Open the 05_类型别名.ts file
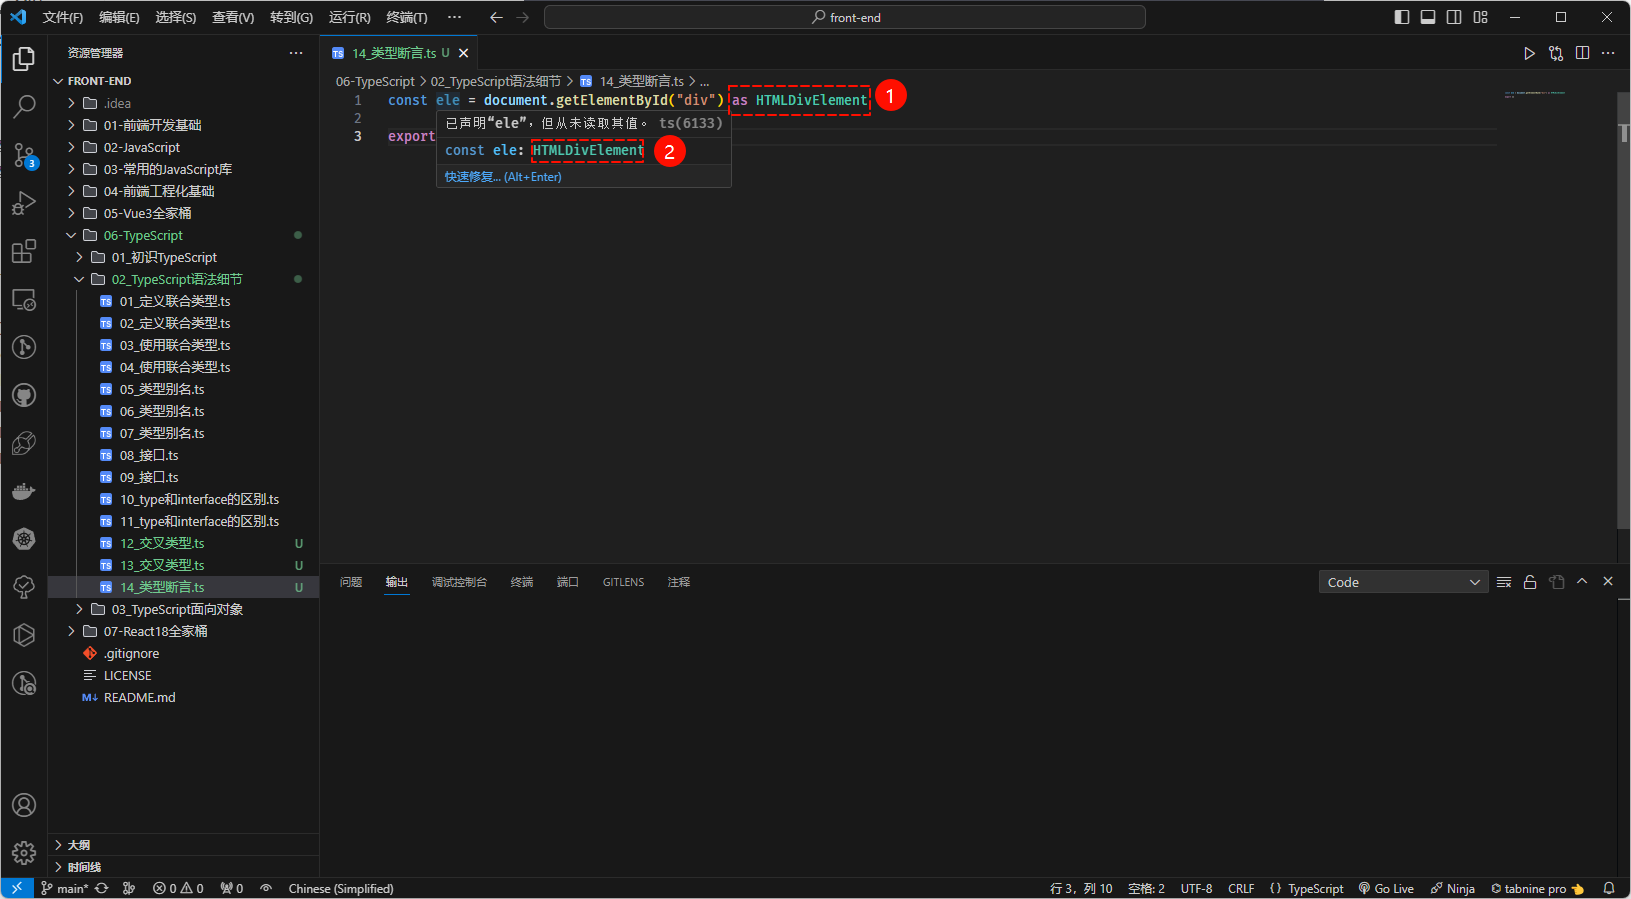1631x899 pixels. point(162,389)
